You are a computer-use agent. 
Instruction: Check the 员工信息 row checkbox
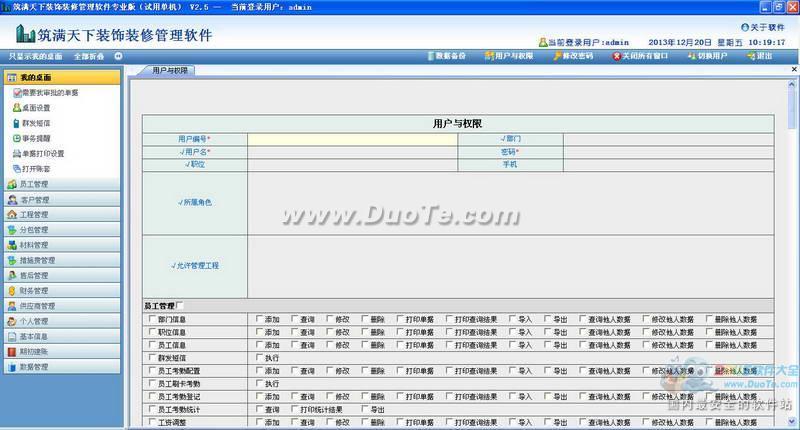[152, 345]
